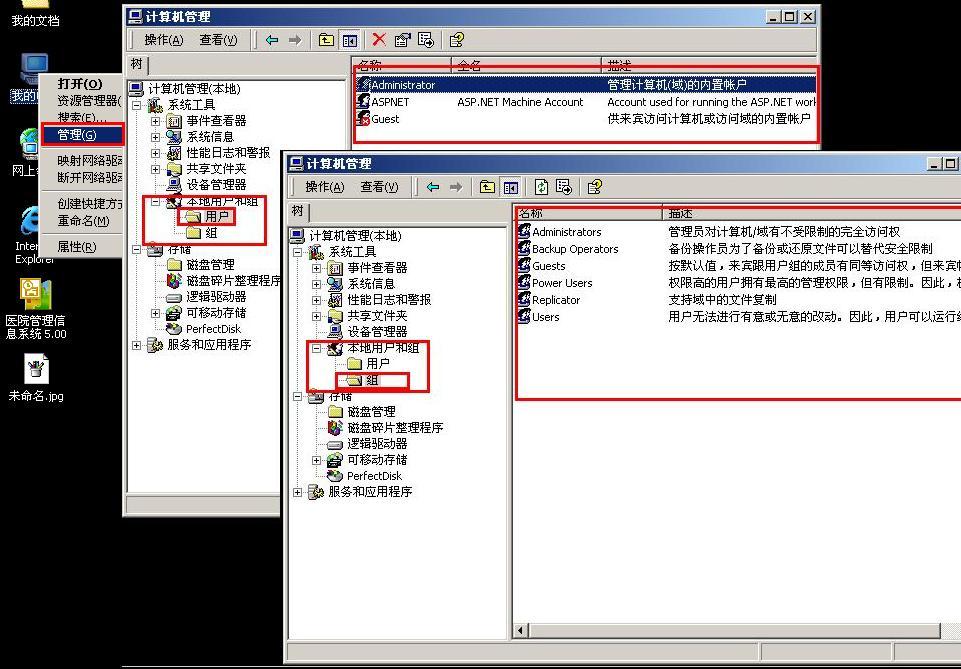This screenshot has width=961, height=669.
Task: Open 查看(V) menu in the rear window
Action: [218, 40]
